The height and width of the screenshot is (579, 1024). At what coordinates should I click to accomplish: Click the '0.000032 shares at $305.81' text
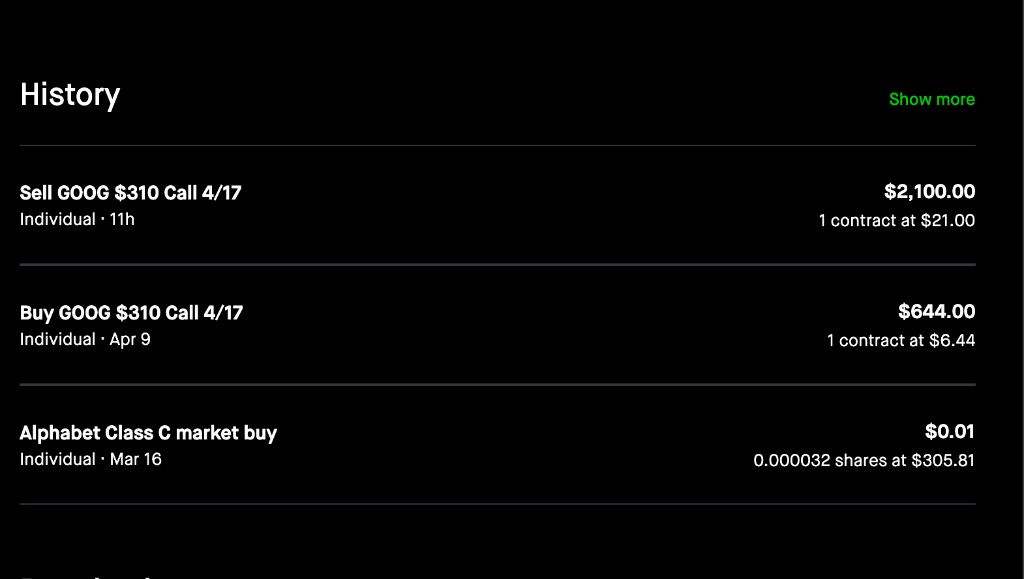click(x=864, y=460)
